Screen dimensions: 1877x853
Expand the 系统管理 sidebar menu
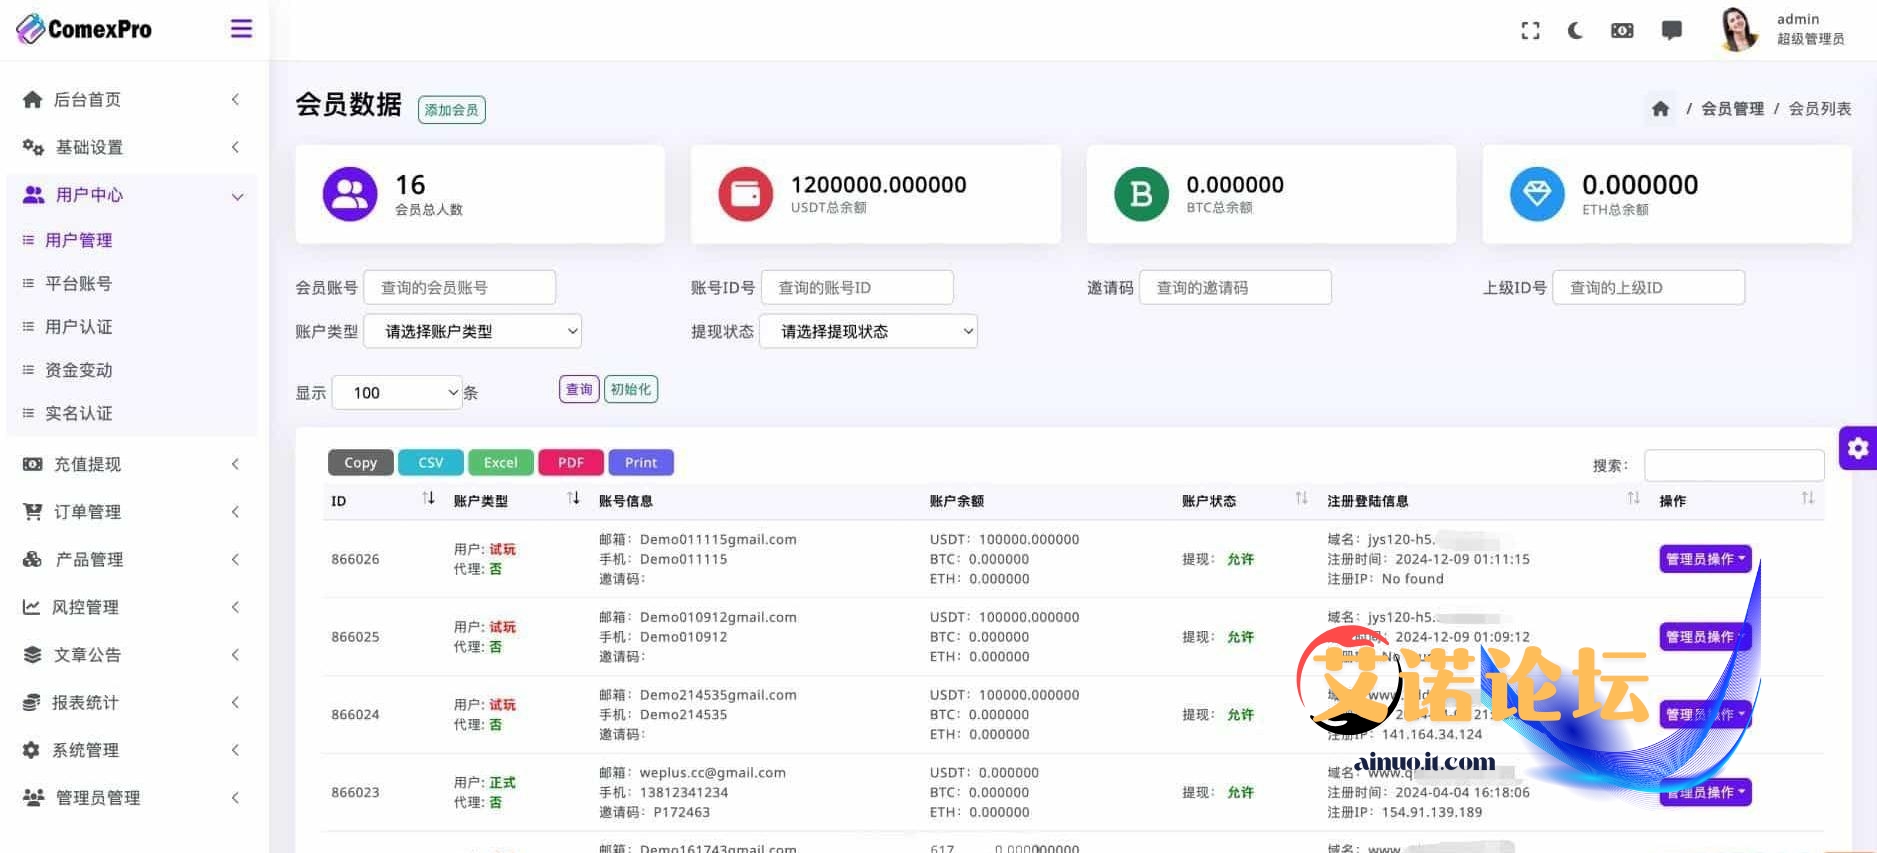click(132, 750)
